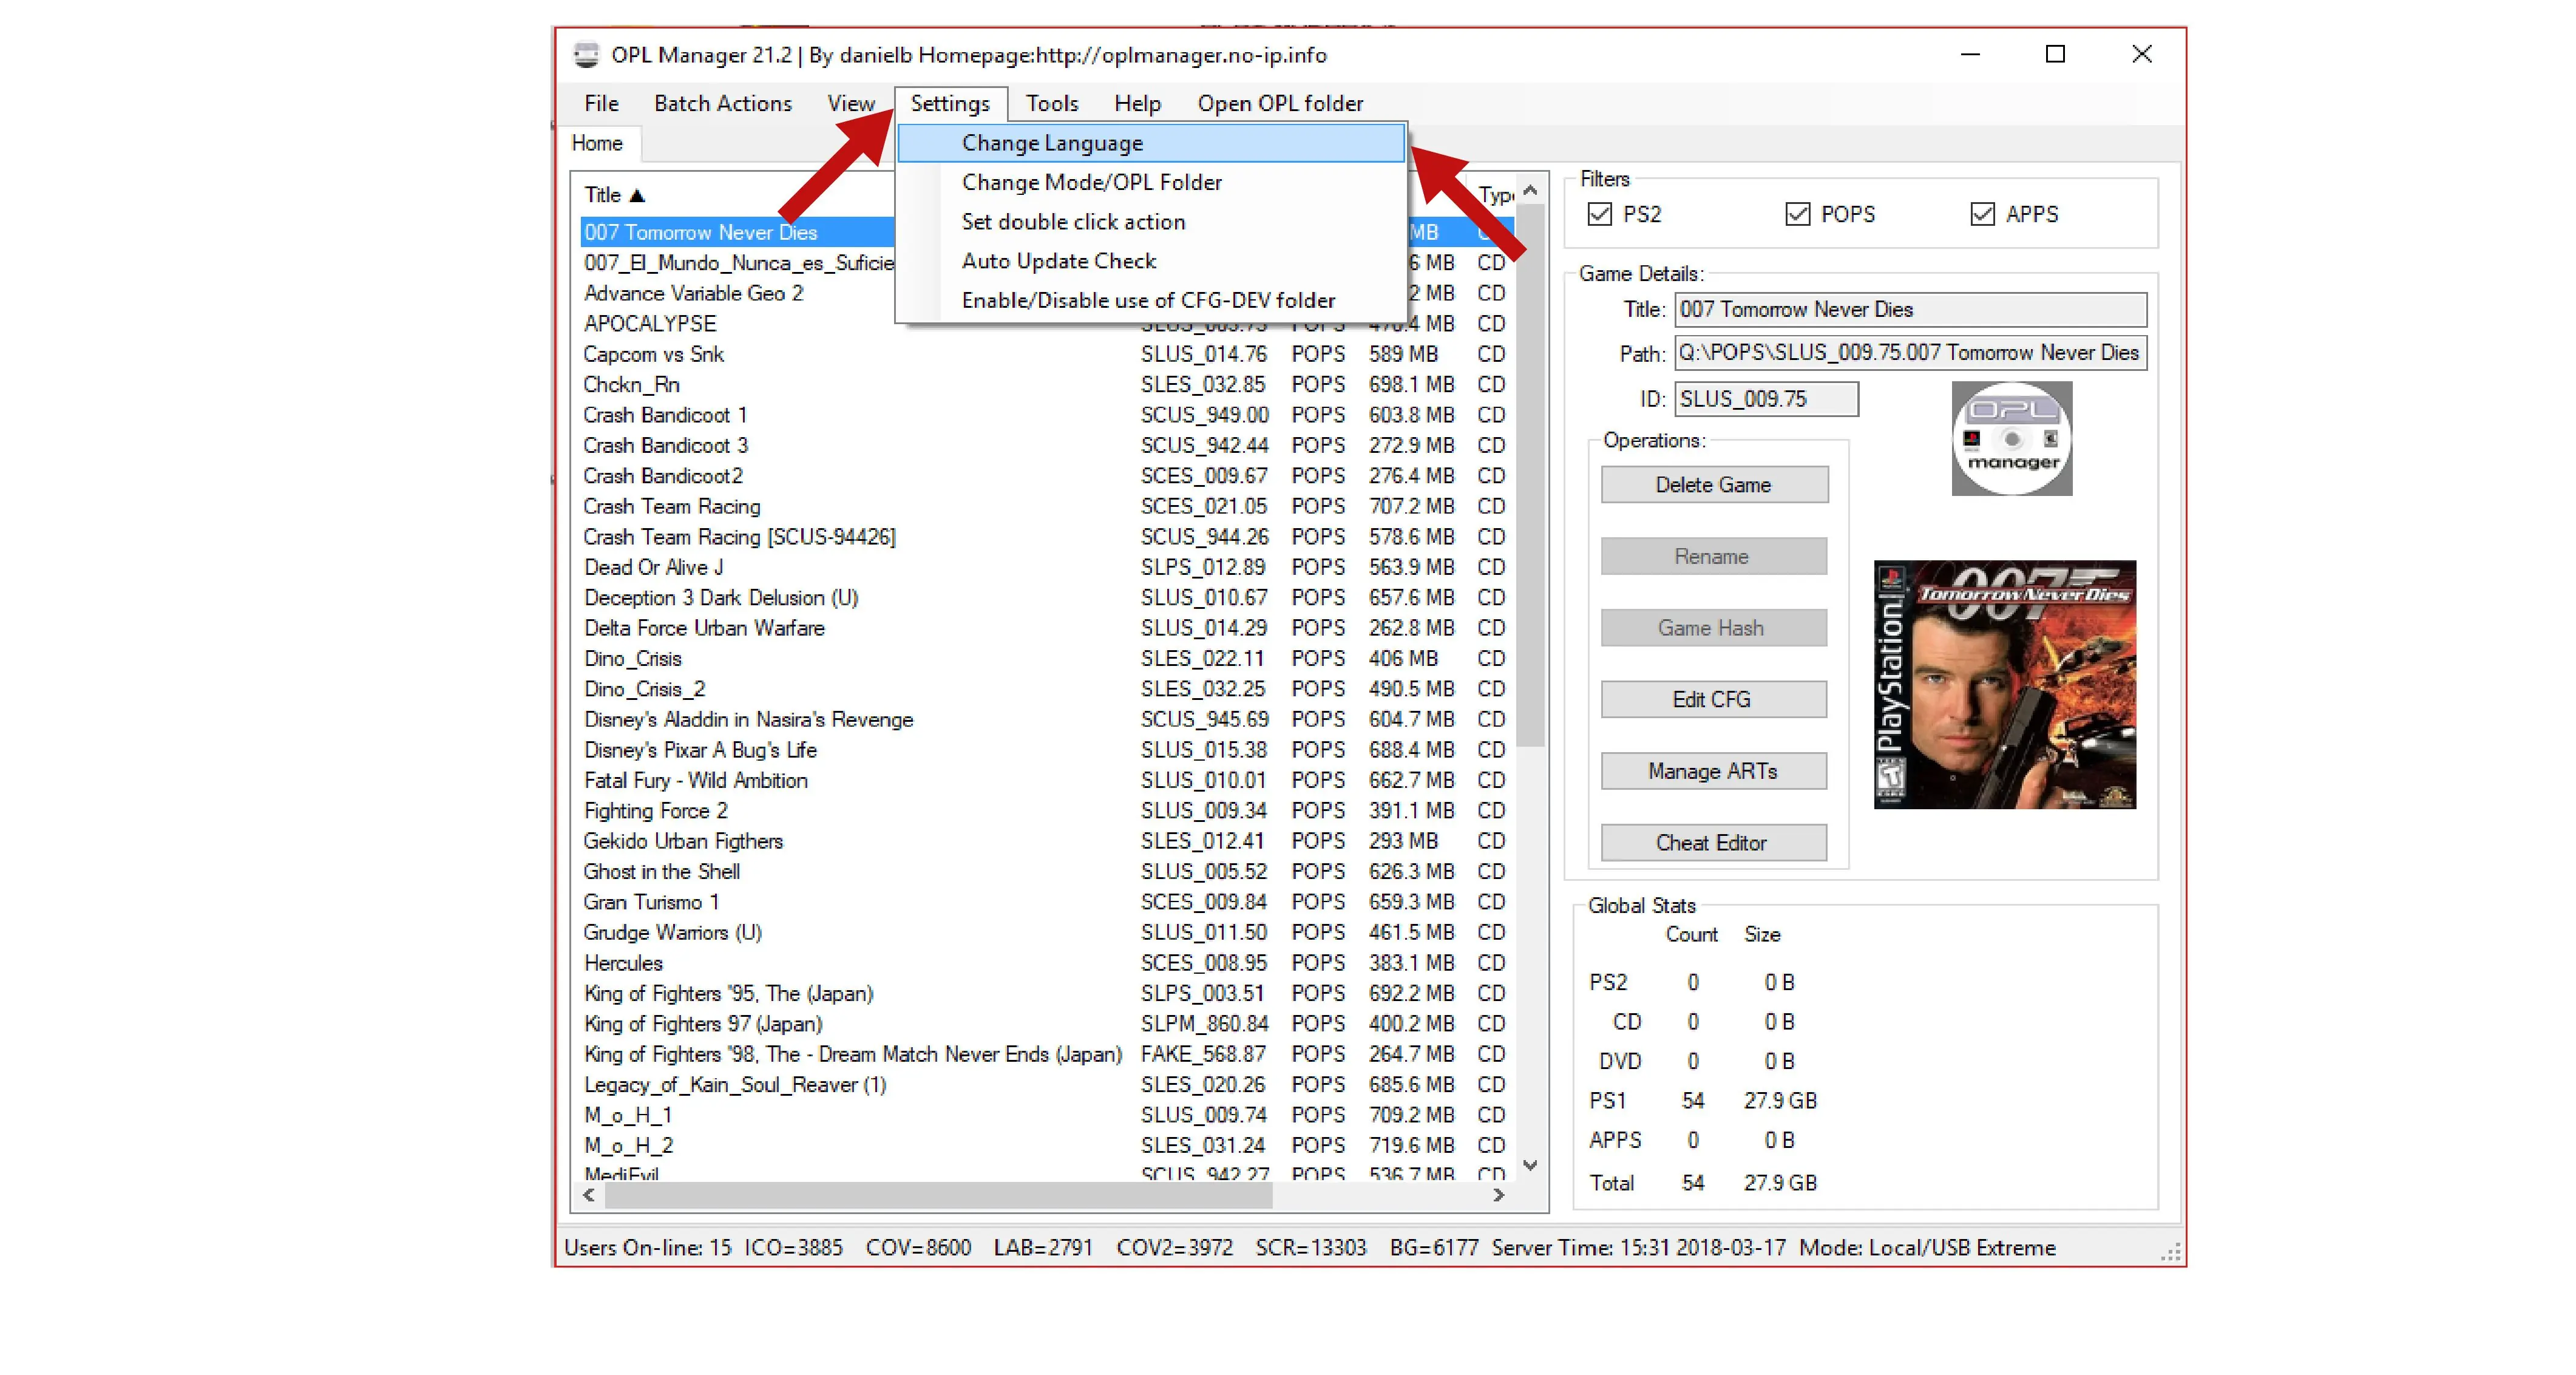Screen dimensions: 2576x1375
Task: Click the game Title input field
Action: coord(1910,309)
